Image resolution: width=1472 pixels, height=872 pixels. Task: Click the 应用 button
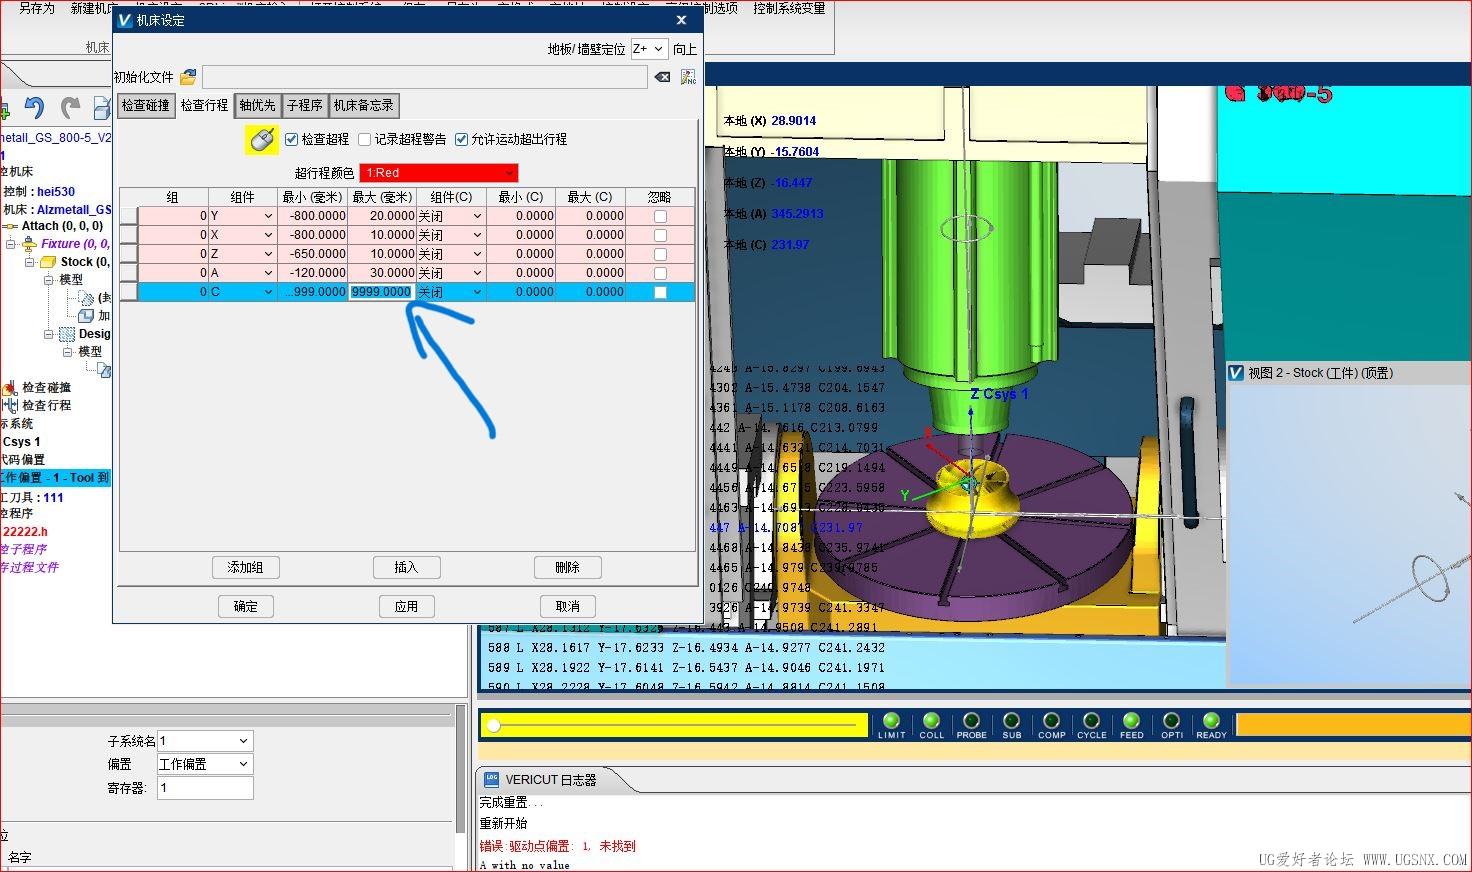[405, 606]
